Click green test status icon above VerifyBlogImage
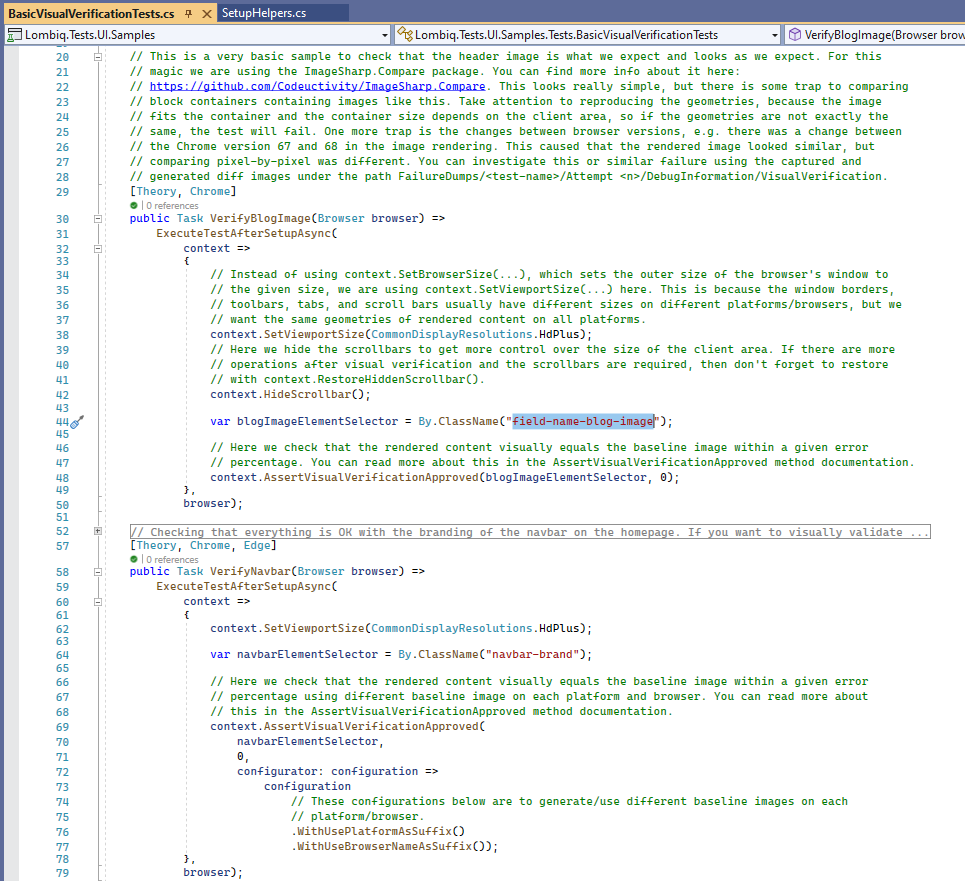 click(x=134, y=205)
